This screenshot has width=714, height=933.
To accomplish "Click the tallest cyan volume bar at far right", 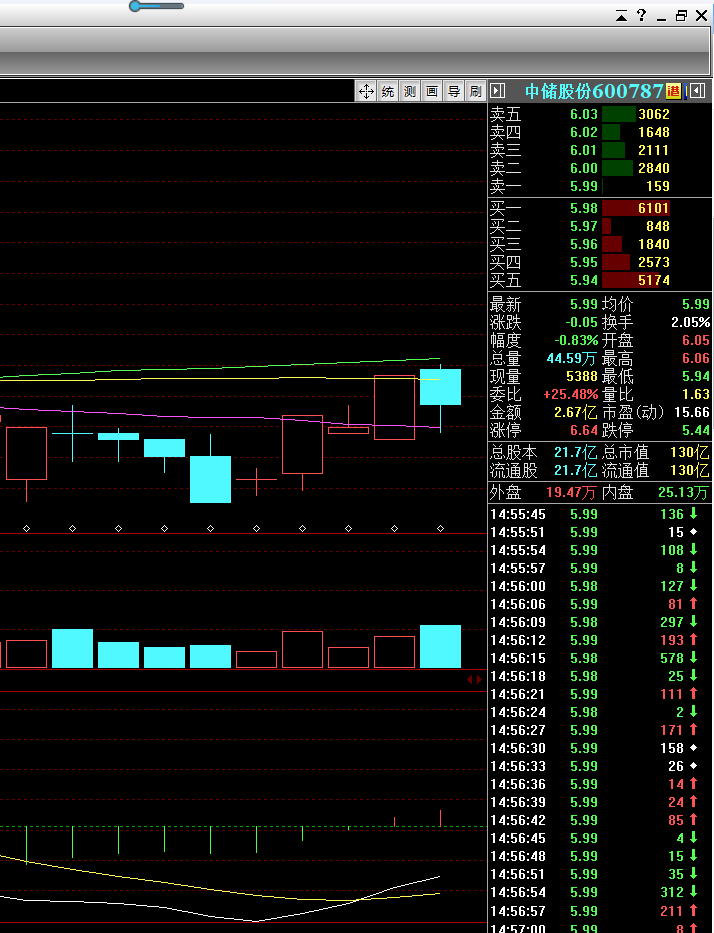I will click(440, 646).
